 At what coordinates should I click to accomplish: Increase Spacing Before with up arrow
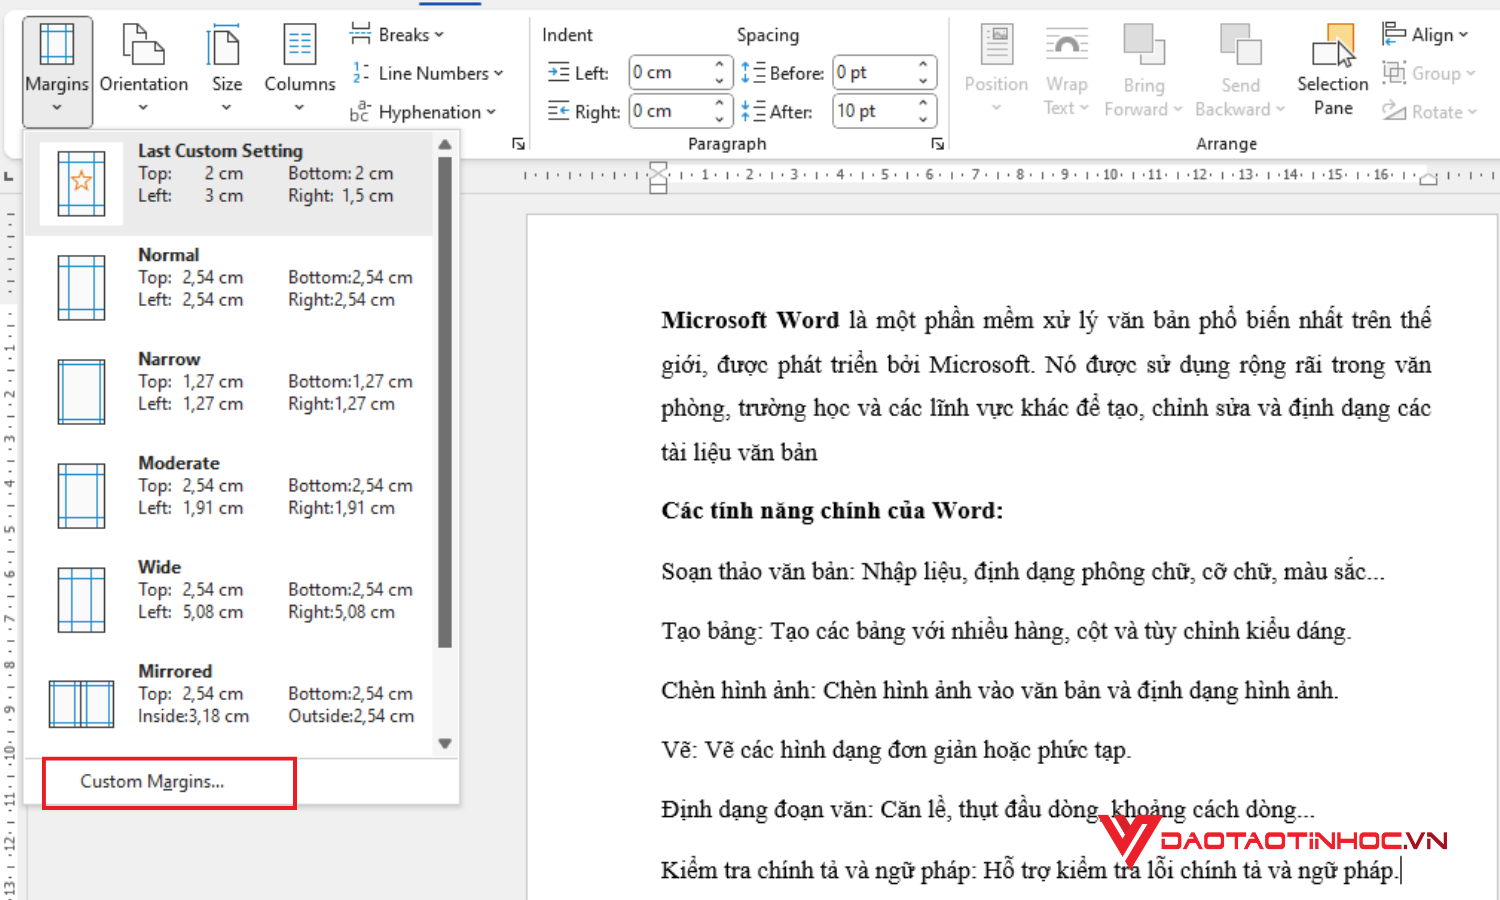coord(923,65)
